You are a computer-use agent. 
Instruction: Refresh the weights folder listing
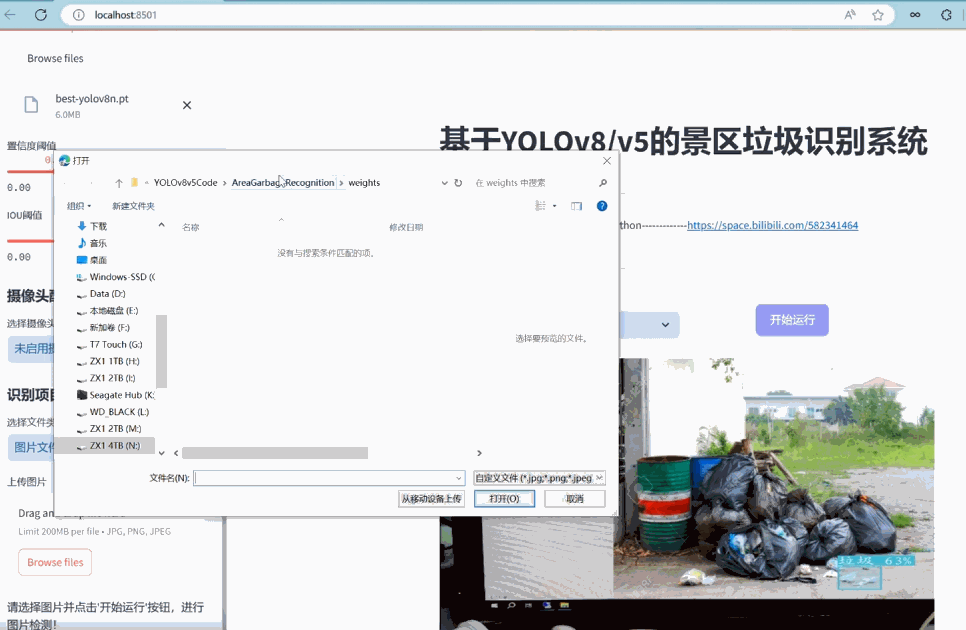tap(459, 182)
